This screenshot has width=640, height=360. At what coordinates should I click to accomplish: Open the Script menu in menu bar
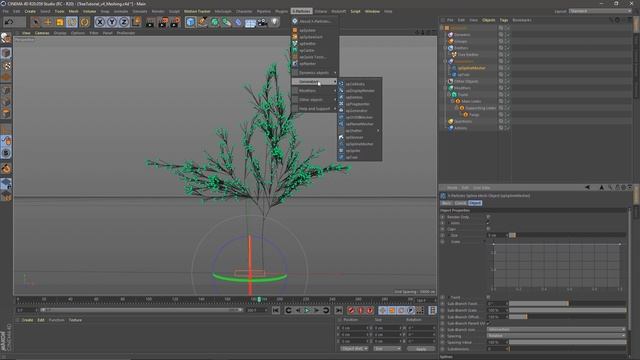(356, 11)
